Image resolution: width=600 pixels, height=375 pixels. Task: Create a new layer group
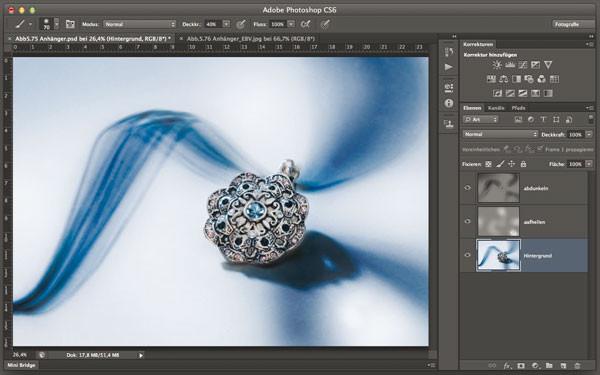[549, 366]
